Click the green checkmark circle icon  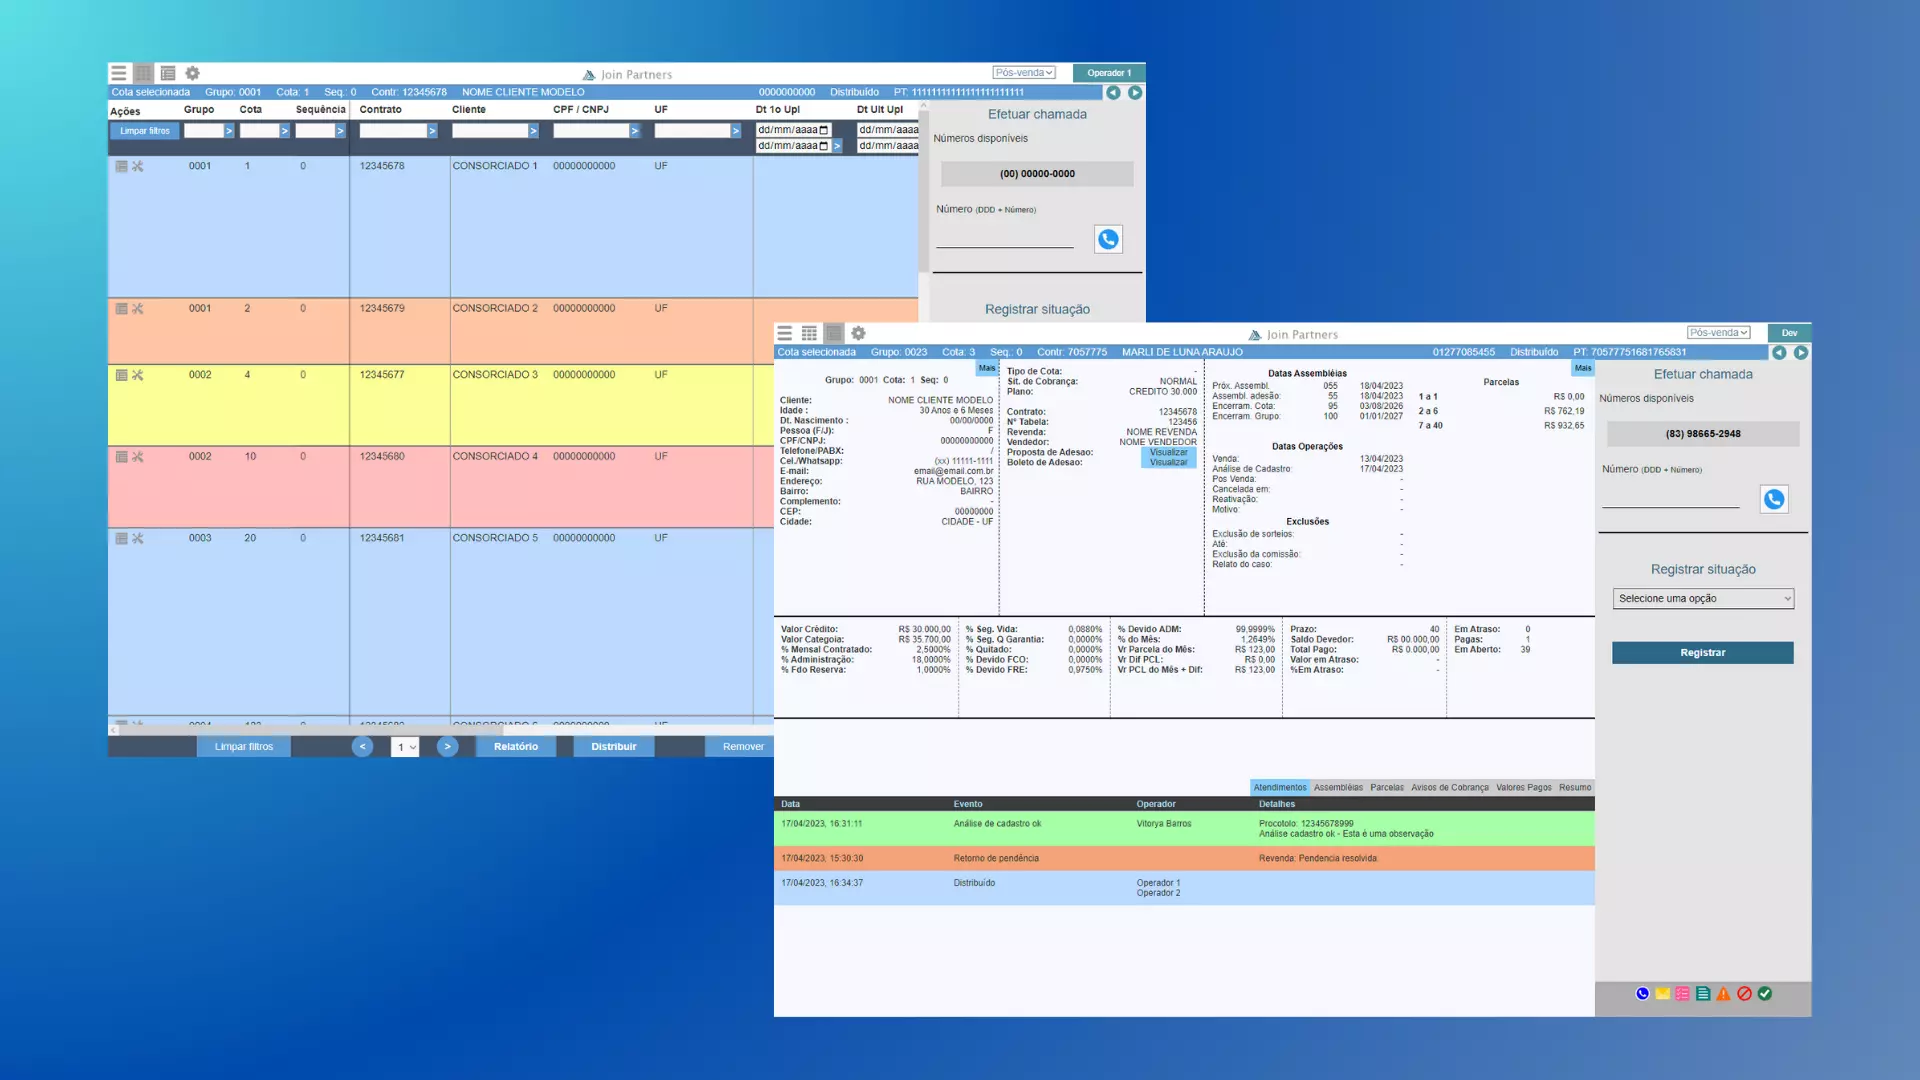tap(1765, 993)
